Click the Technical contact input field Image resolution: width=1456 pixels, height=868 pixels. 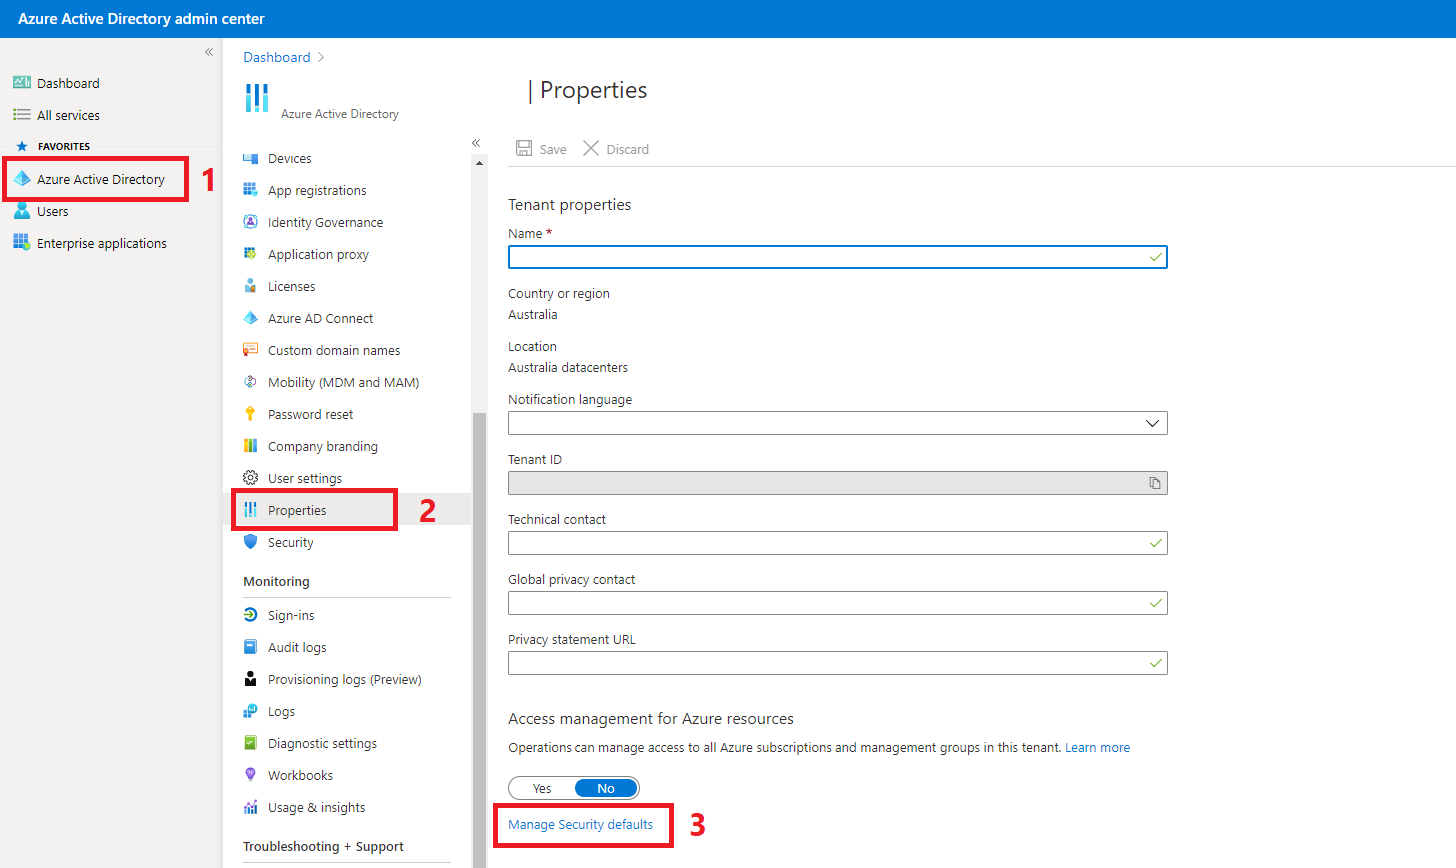(838, 543)
